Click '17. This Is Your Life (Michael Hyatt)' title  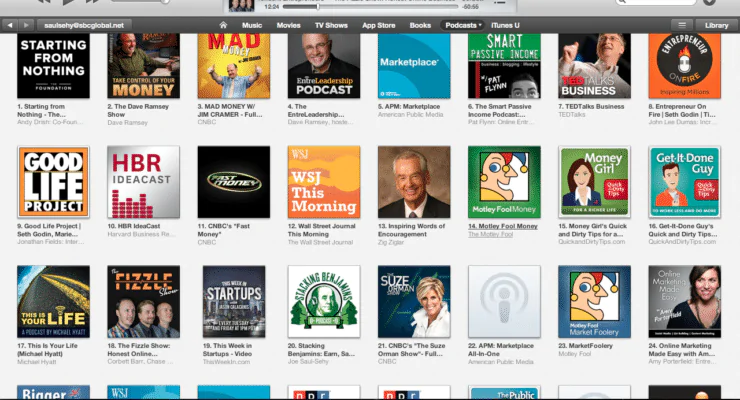coord(47,350)
